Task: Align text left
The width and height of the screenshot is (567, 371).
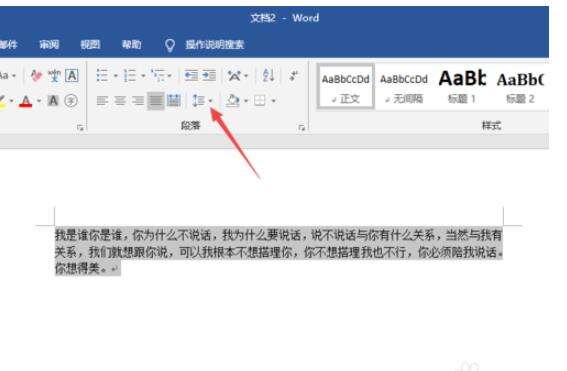Action: pyautogui.click(x=102, y=101)
